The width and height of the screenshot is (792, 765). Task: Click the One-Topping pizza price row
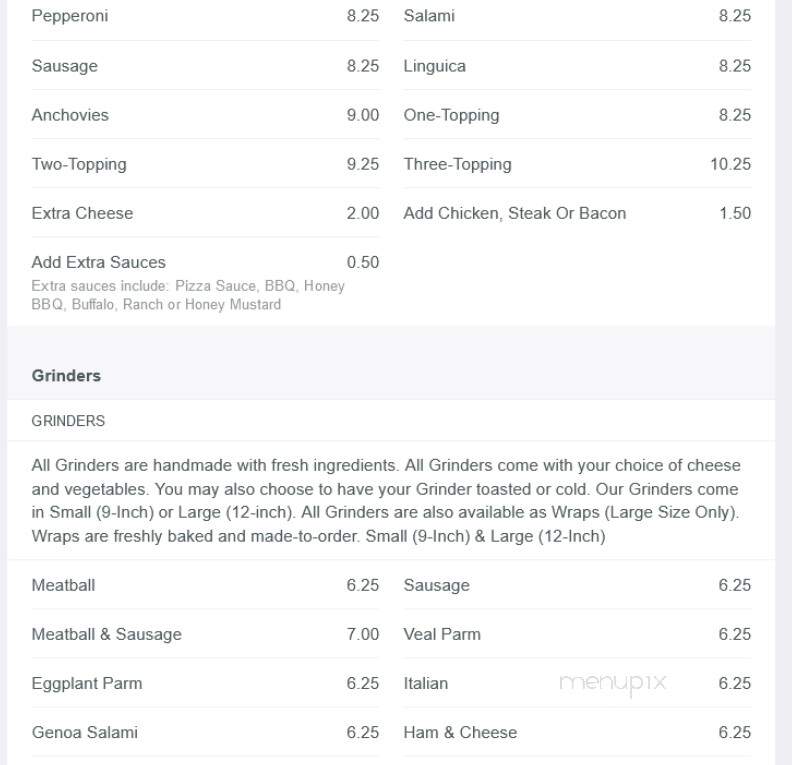point(577,115)
